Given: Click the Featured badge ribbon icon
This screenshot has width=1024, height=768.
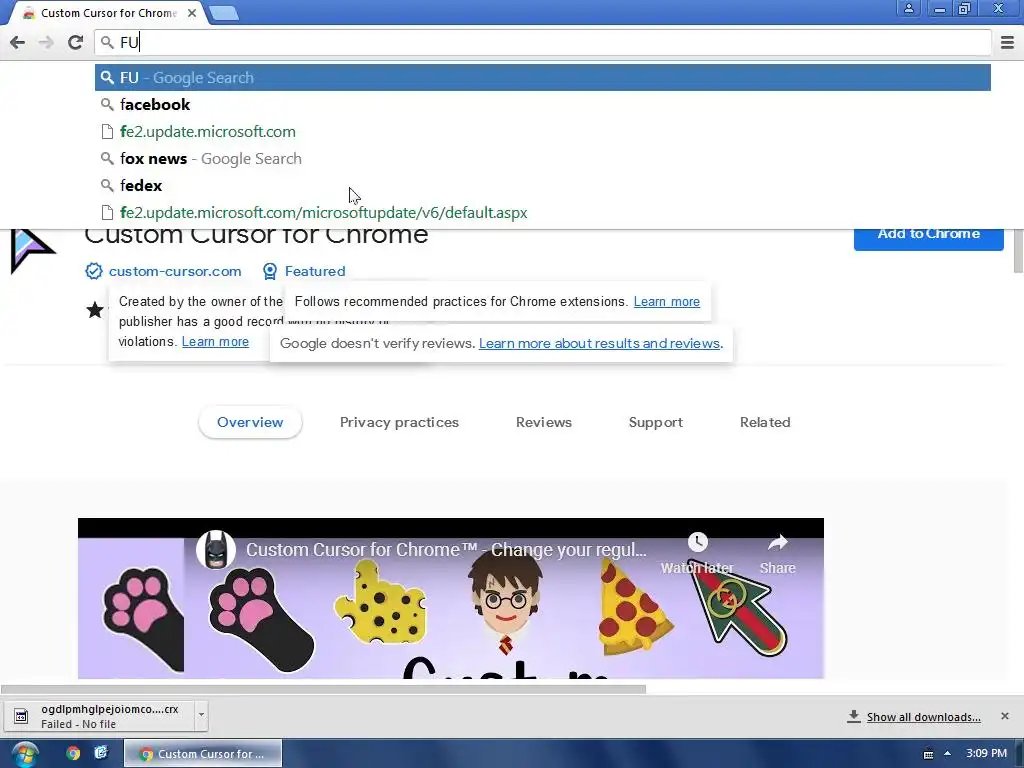Looking at the screenshot, I should click(270, 271).
